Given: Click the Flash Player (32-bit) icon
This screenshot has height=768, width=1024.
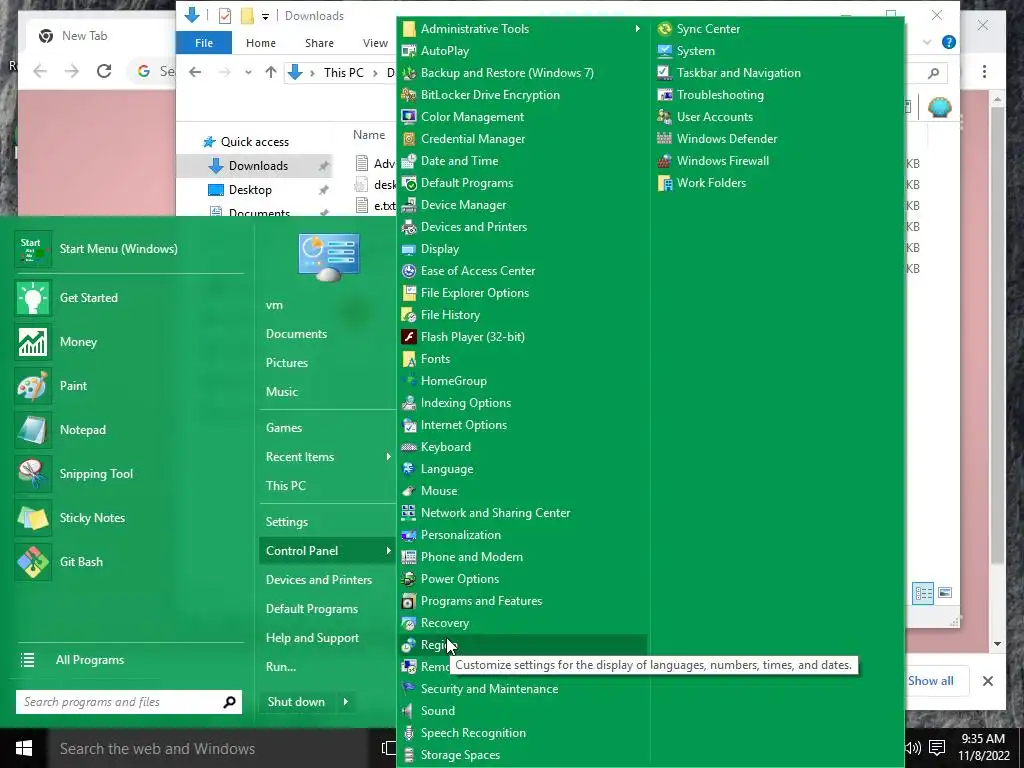Looking at the screenshot, I should 409,337.
